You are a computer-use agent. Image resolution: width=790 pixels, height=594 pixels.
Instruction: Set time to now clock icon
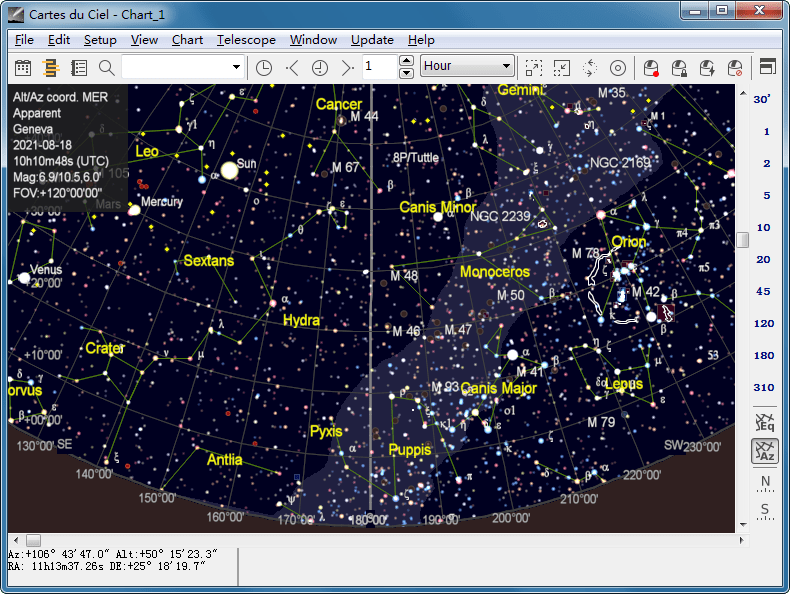click(264, 68)
